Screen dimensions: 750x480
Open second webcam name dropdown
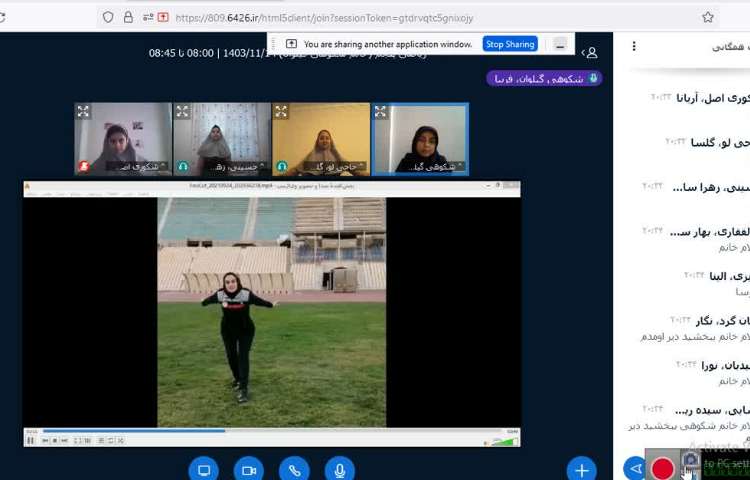(236, 167)
